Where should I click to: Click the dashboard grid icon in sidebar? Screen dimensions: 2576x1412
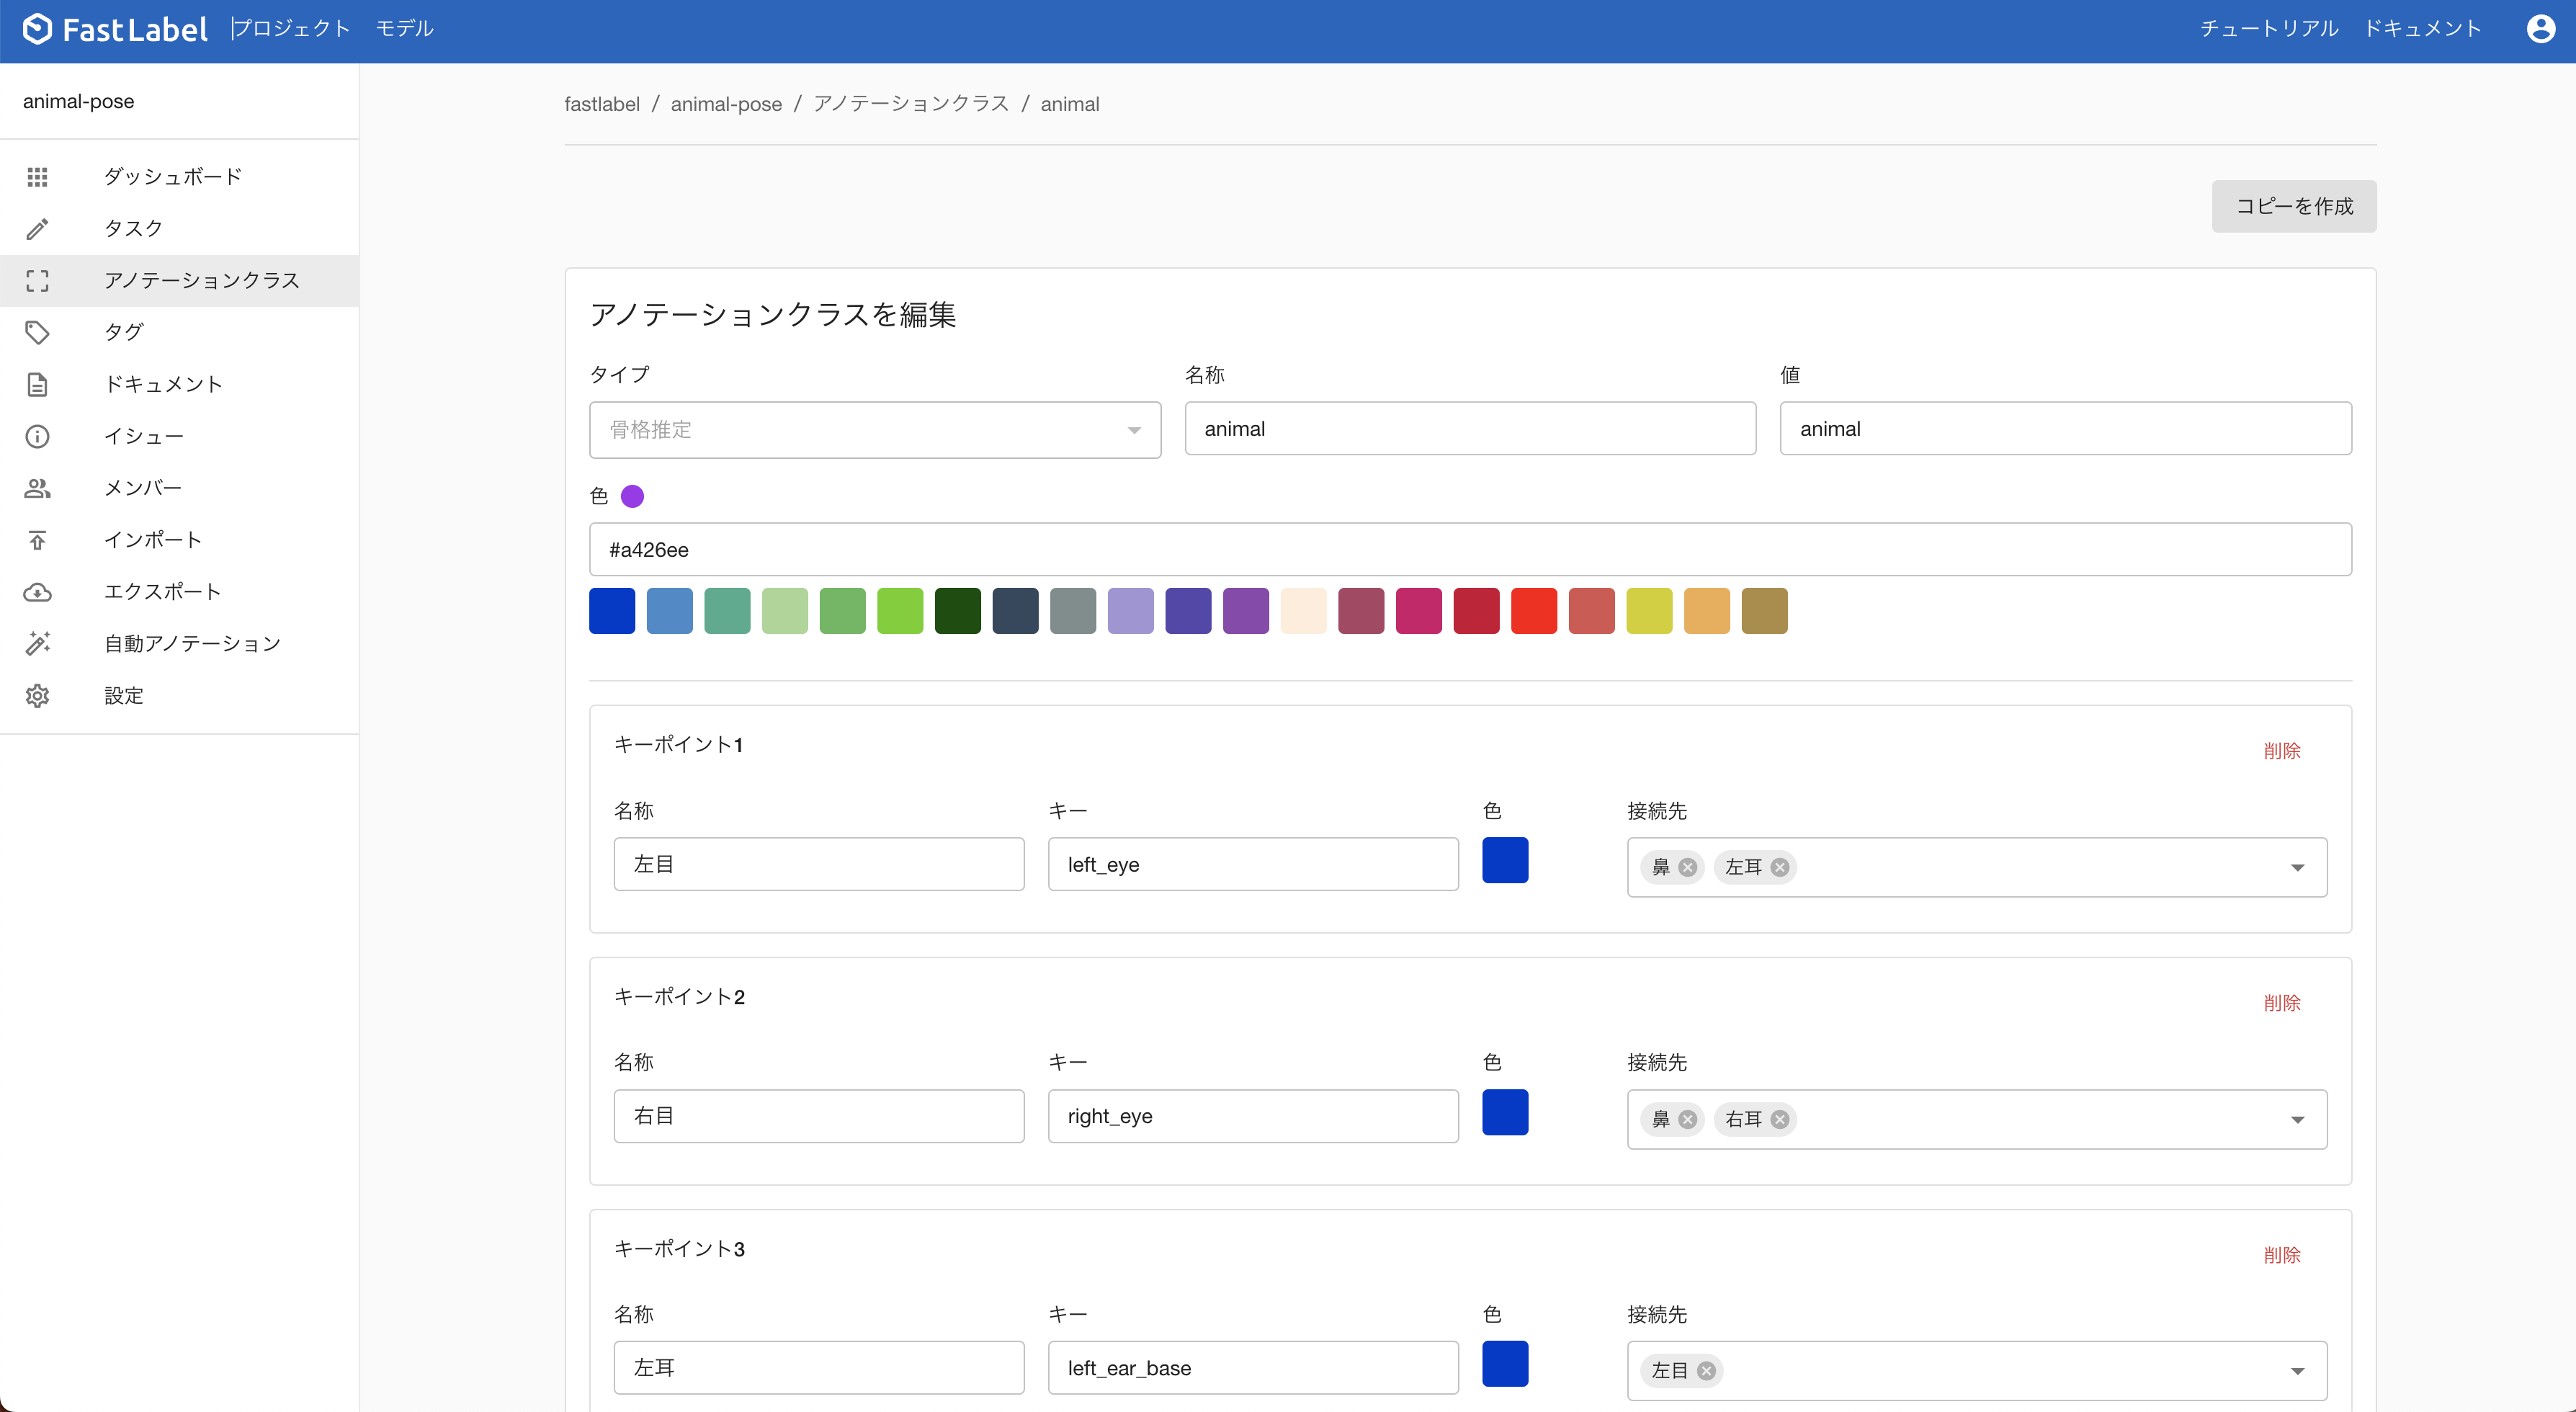click(x=37, y=177)
